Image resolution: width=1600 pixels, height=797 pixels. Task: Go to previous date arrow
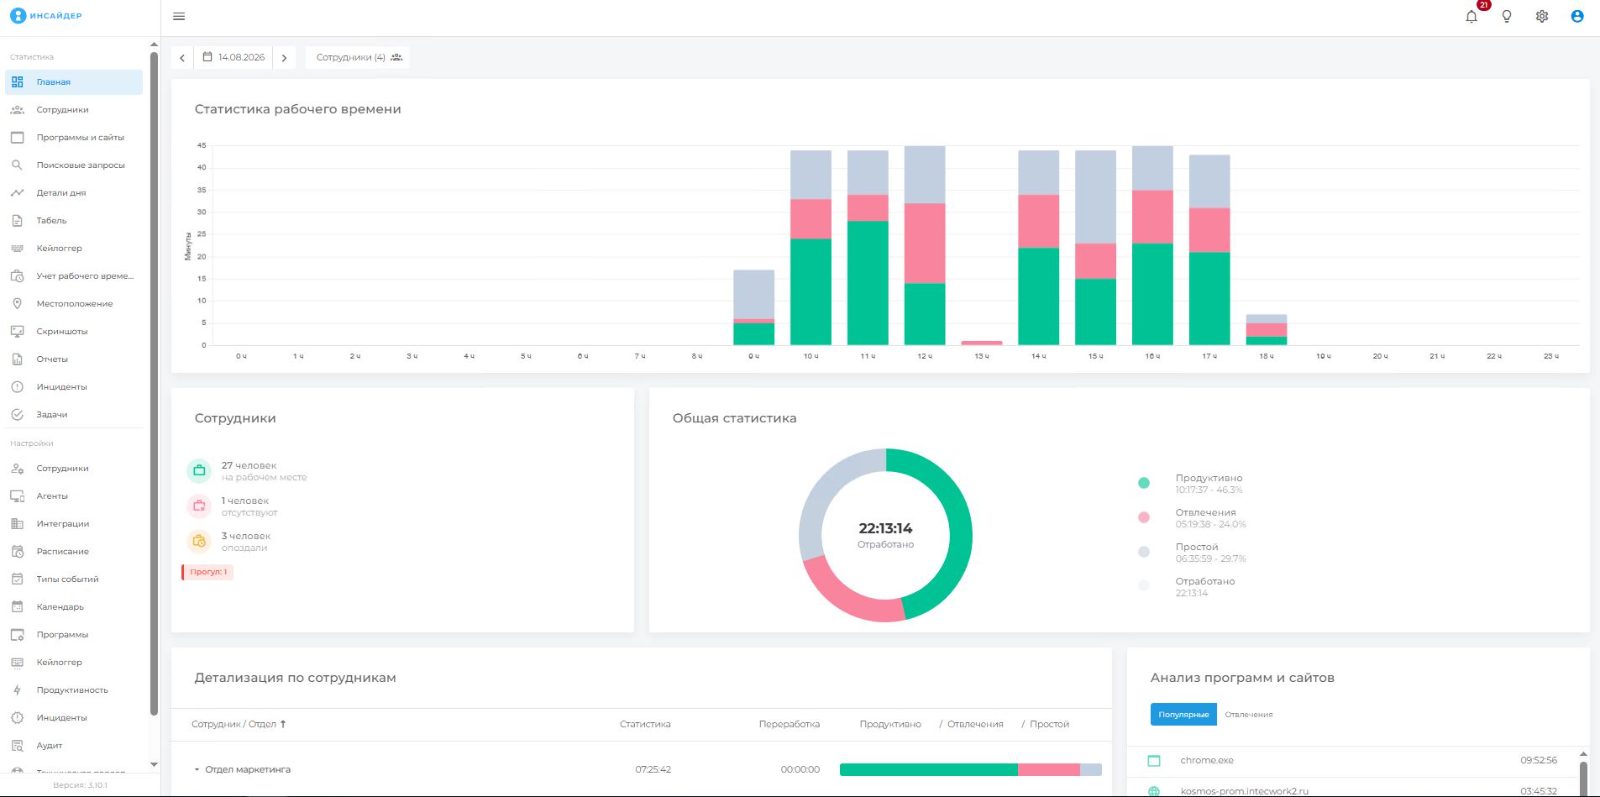tap(182, 58)
